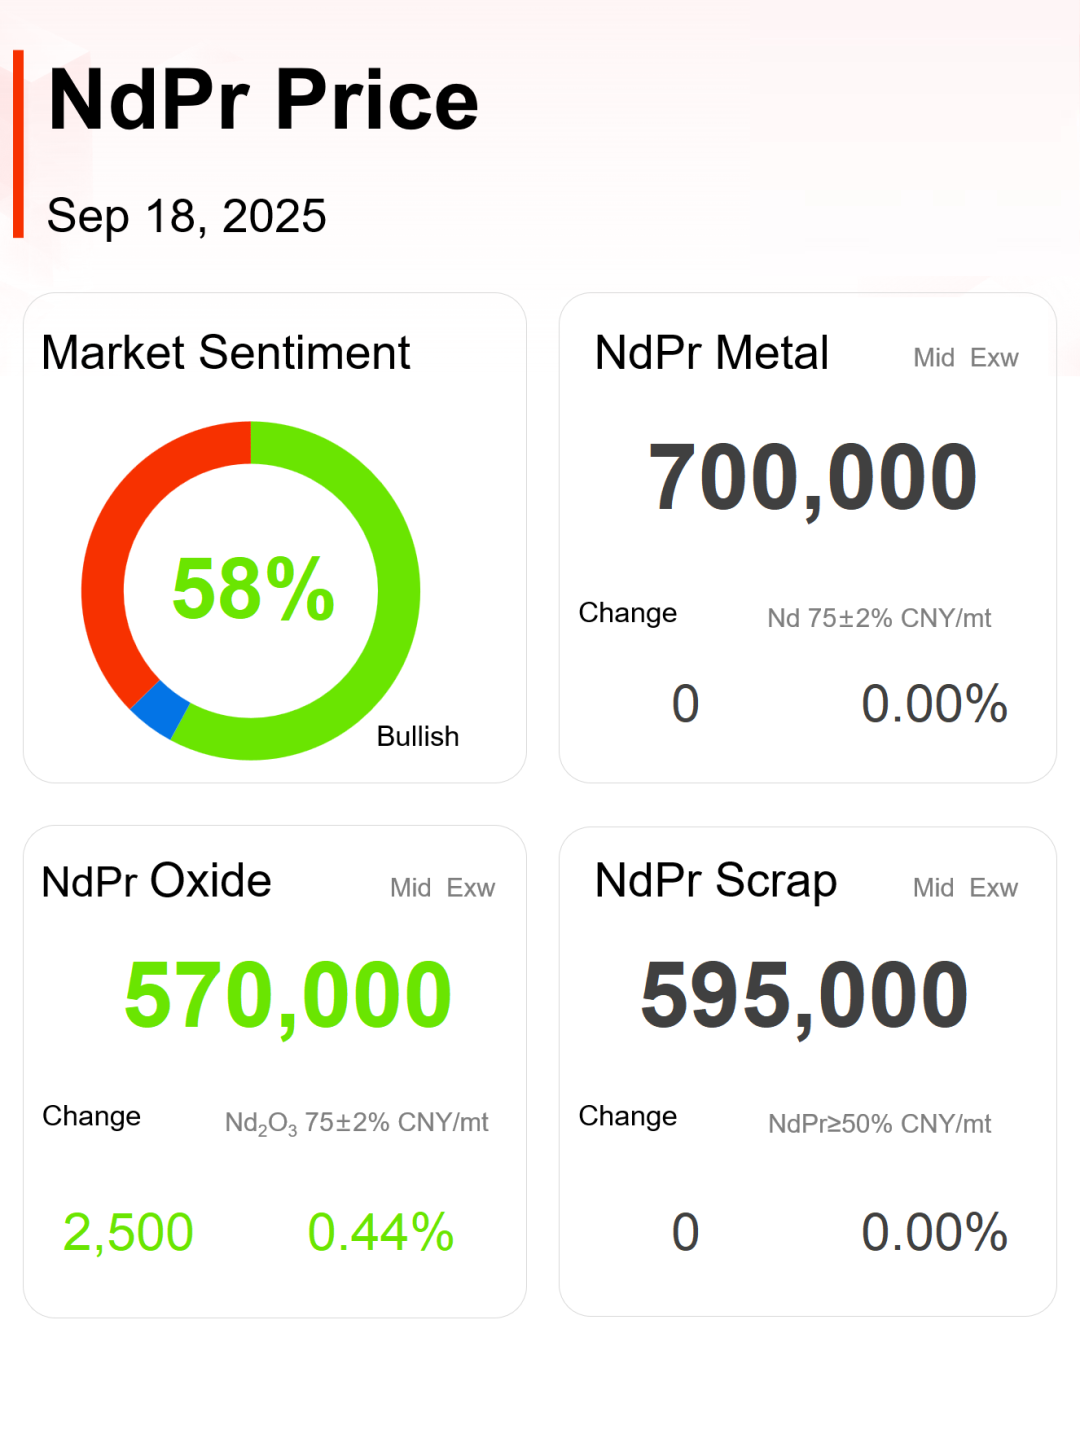Click the 0.44% change percentage
1080x1434 pixels.
click(x=381, y=1232)
